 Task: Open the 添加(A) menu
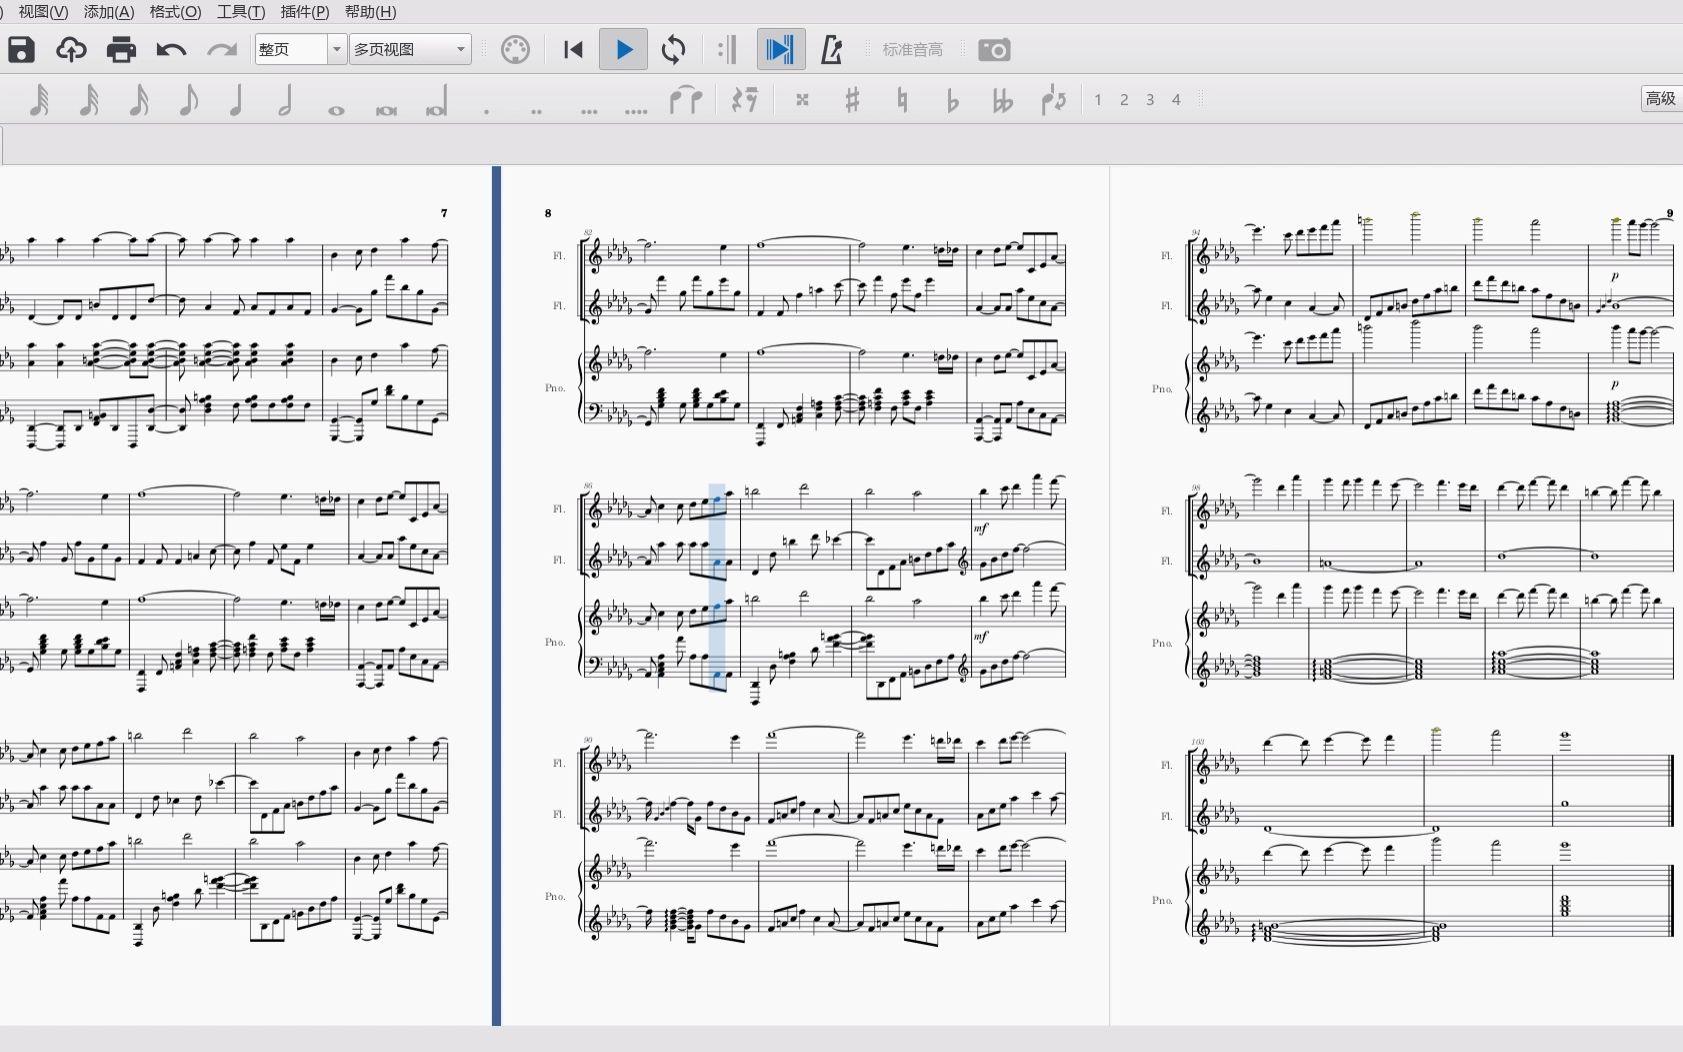109,12
